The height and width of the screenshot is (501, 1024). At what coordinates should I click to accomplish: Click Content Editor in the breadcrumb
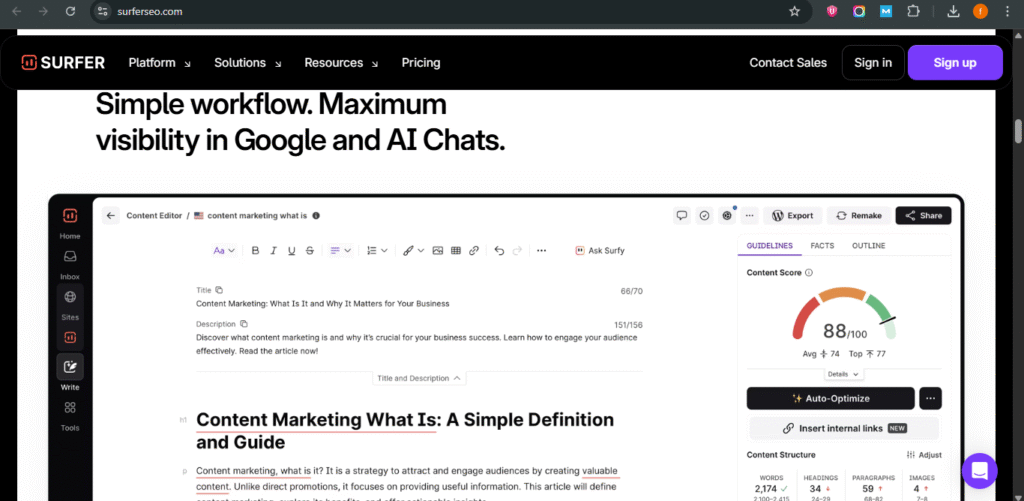click(154, 216)
